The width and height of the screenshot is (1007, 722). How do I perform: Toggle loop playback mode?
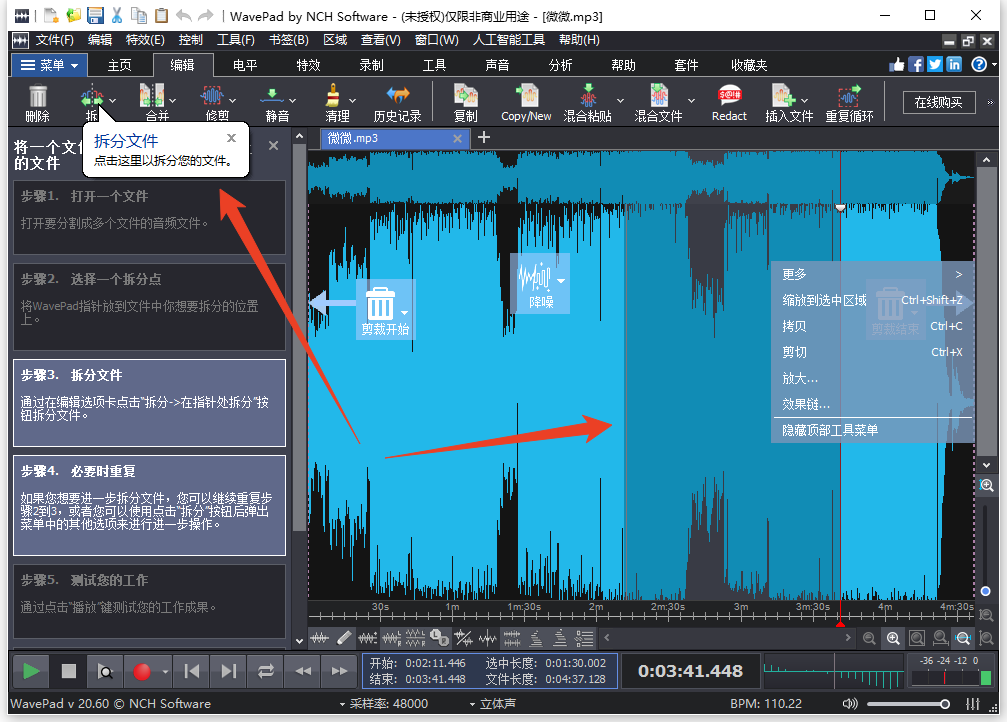265,671
